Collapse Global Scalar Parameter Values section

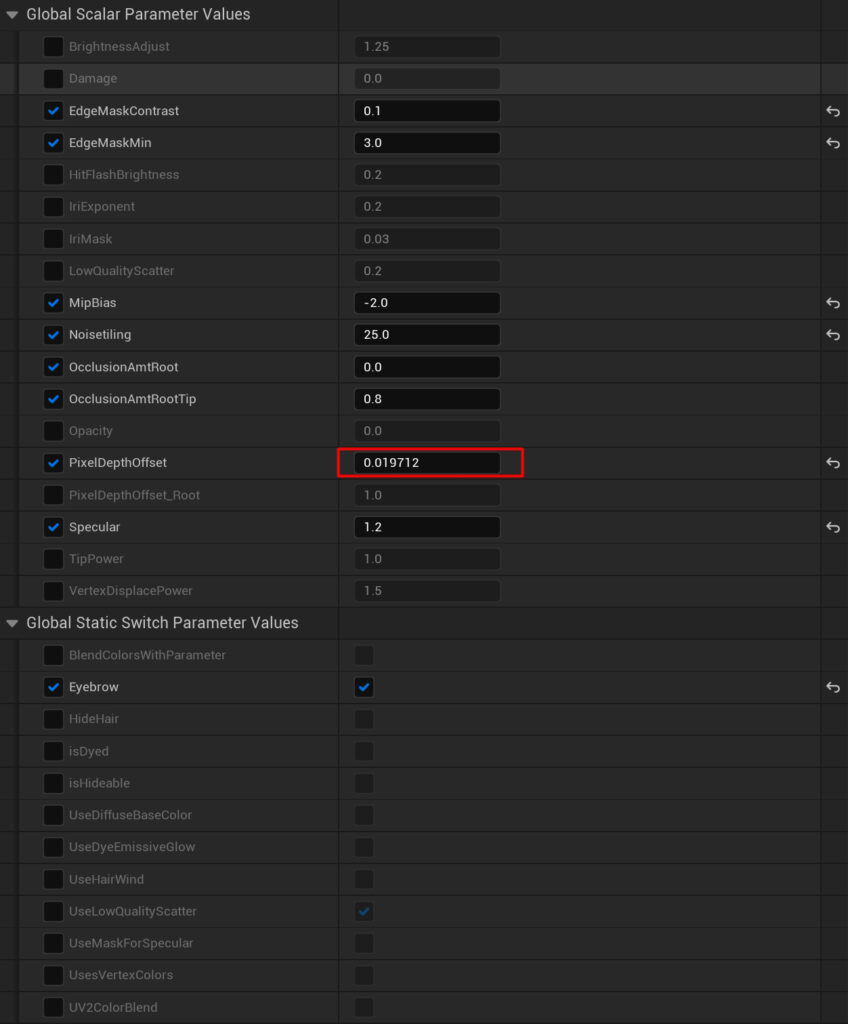pos(12,15)
